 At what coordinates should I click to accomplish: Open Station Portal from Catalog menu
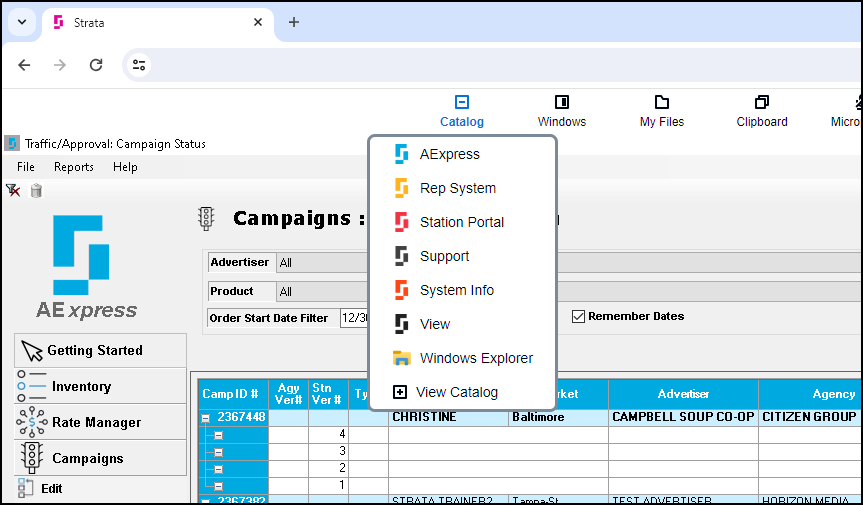(x=462, y=222)
